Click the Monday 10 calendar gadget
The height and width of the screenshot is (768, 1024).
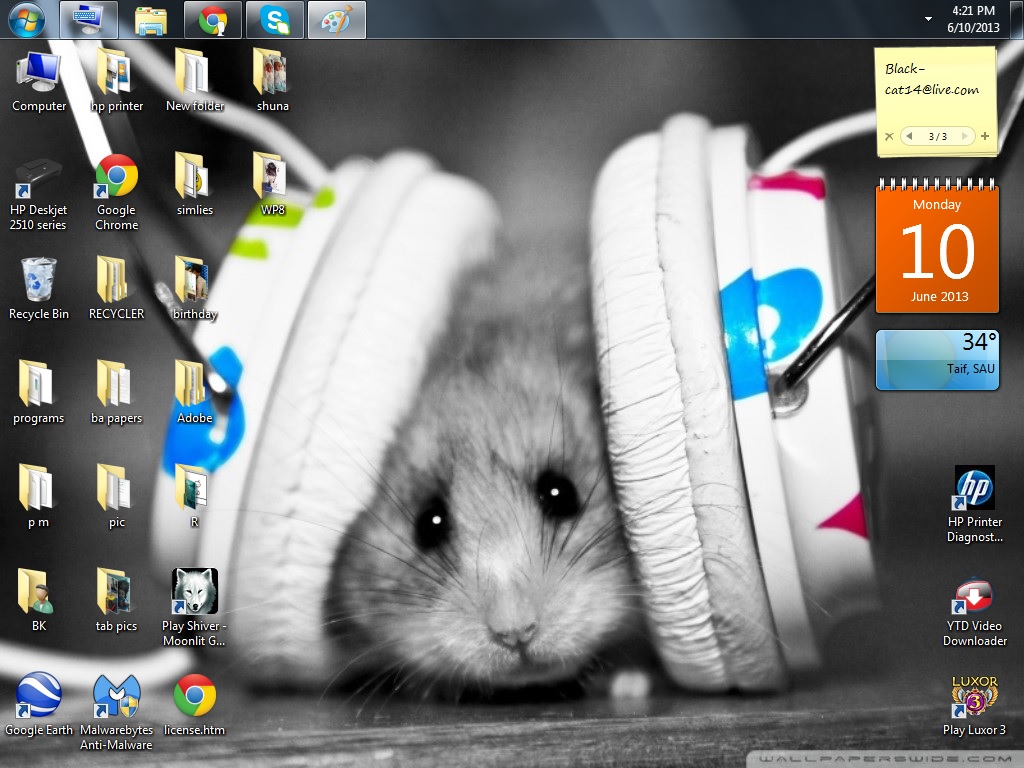point(937,250)
